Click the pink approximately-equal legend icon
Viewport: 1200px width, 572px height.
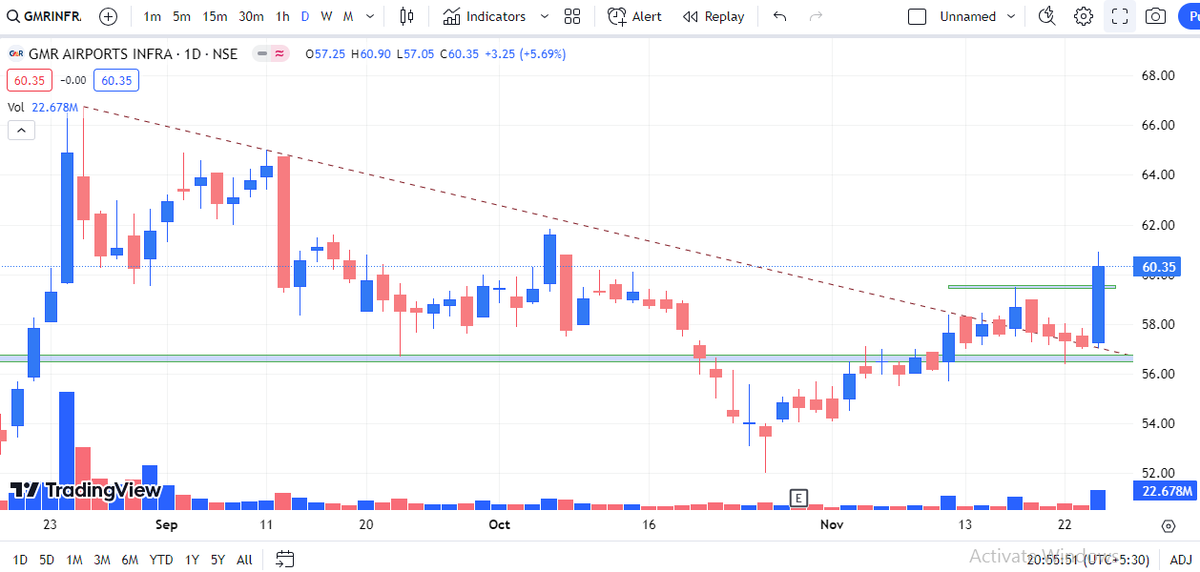click(x=280, y=54)
